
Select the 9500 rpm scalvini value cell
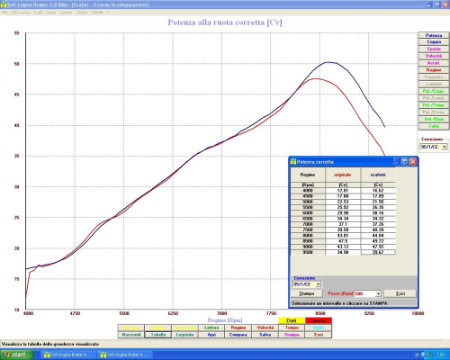pyautogui.click(x=378, y=252)
